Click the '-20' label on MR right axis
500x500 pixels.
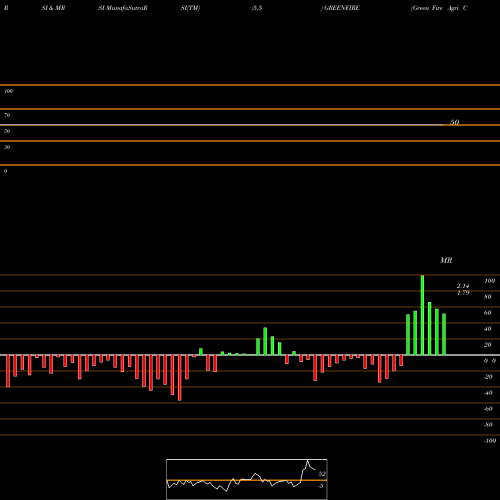coord(488,377)
